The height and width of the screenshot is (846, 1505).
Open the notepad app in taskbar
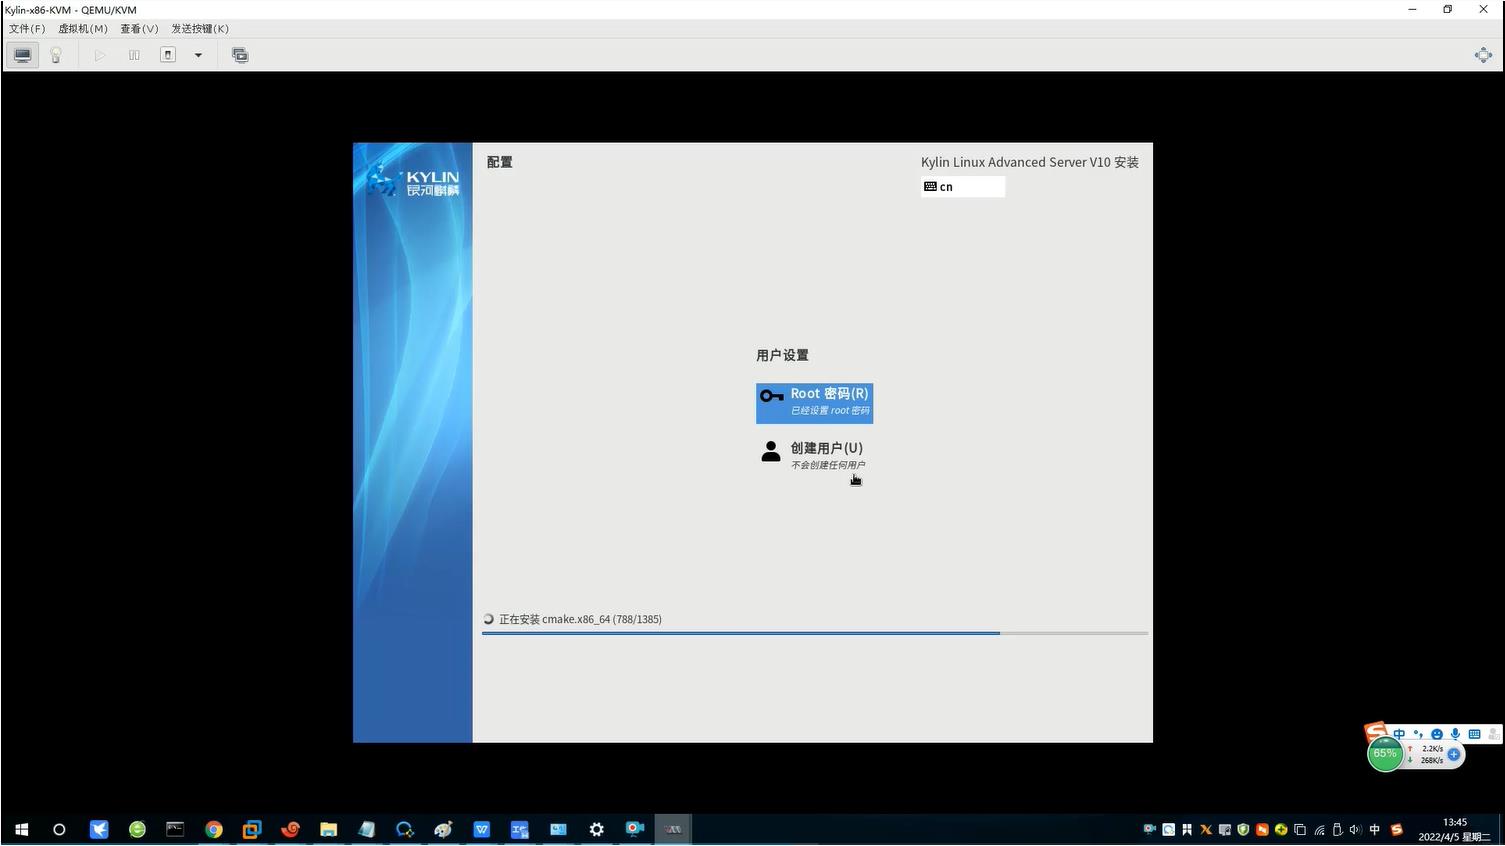click(367, 829)
